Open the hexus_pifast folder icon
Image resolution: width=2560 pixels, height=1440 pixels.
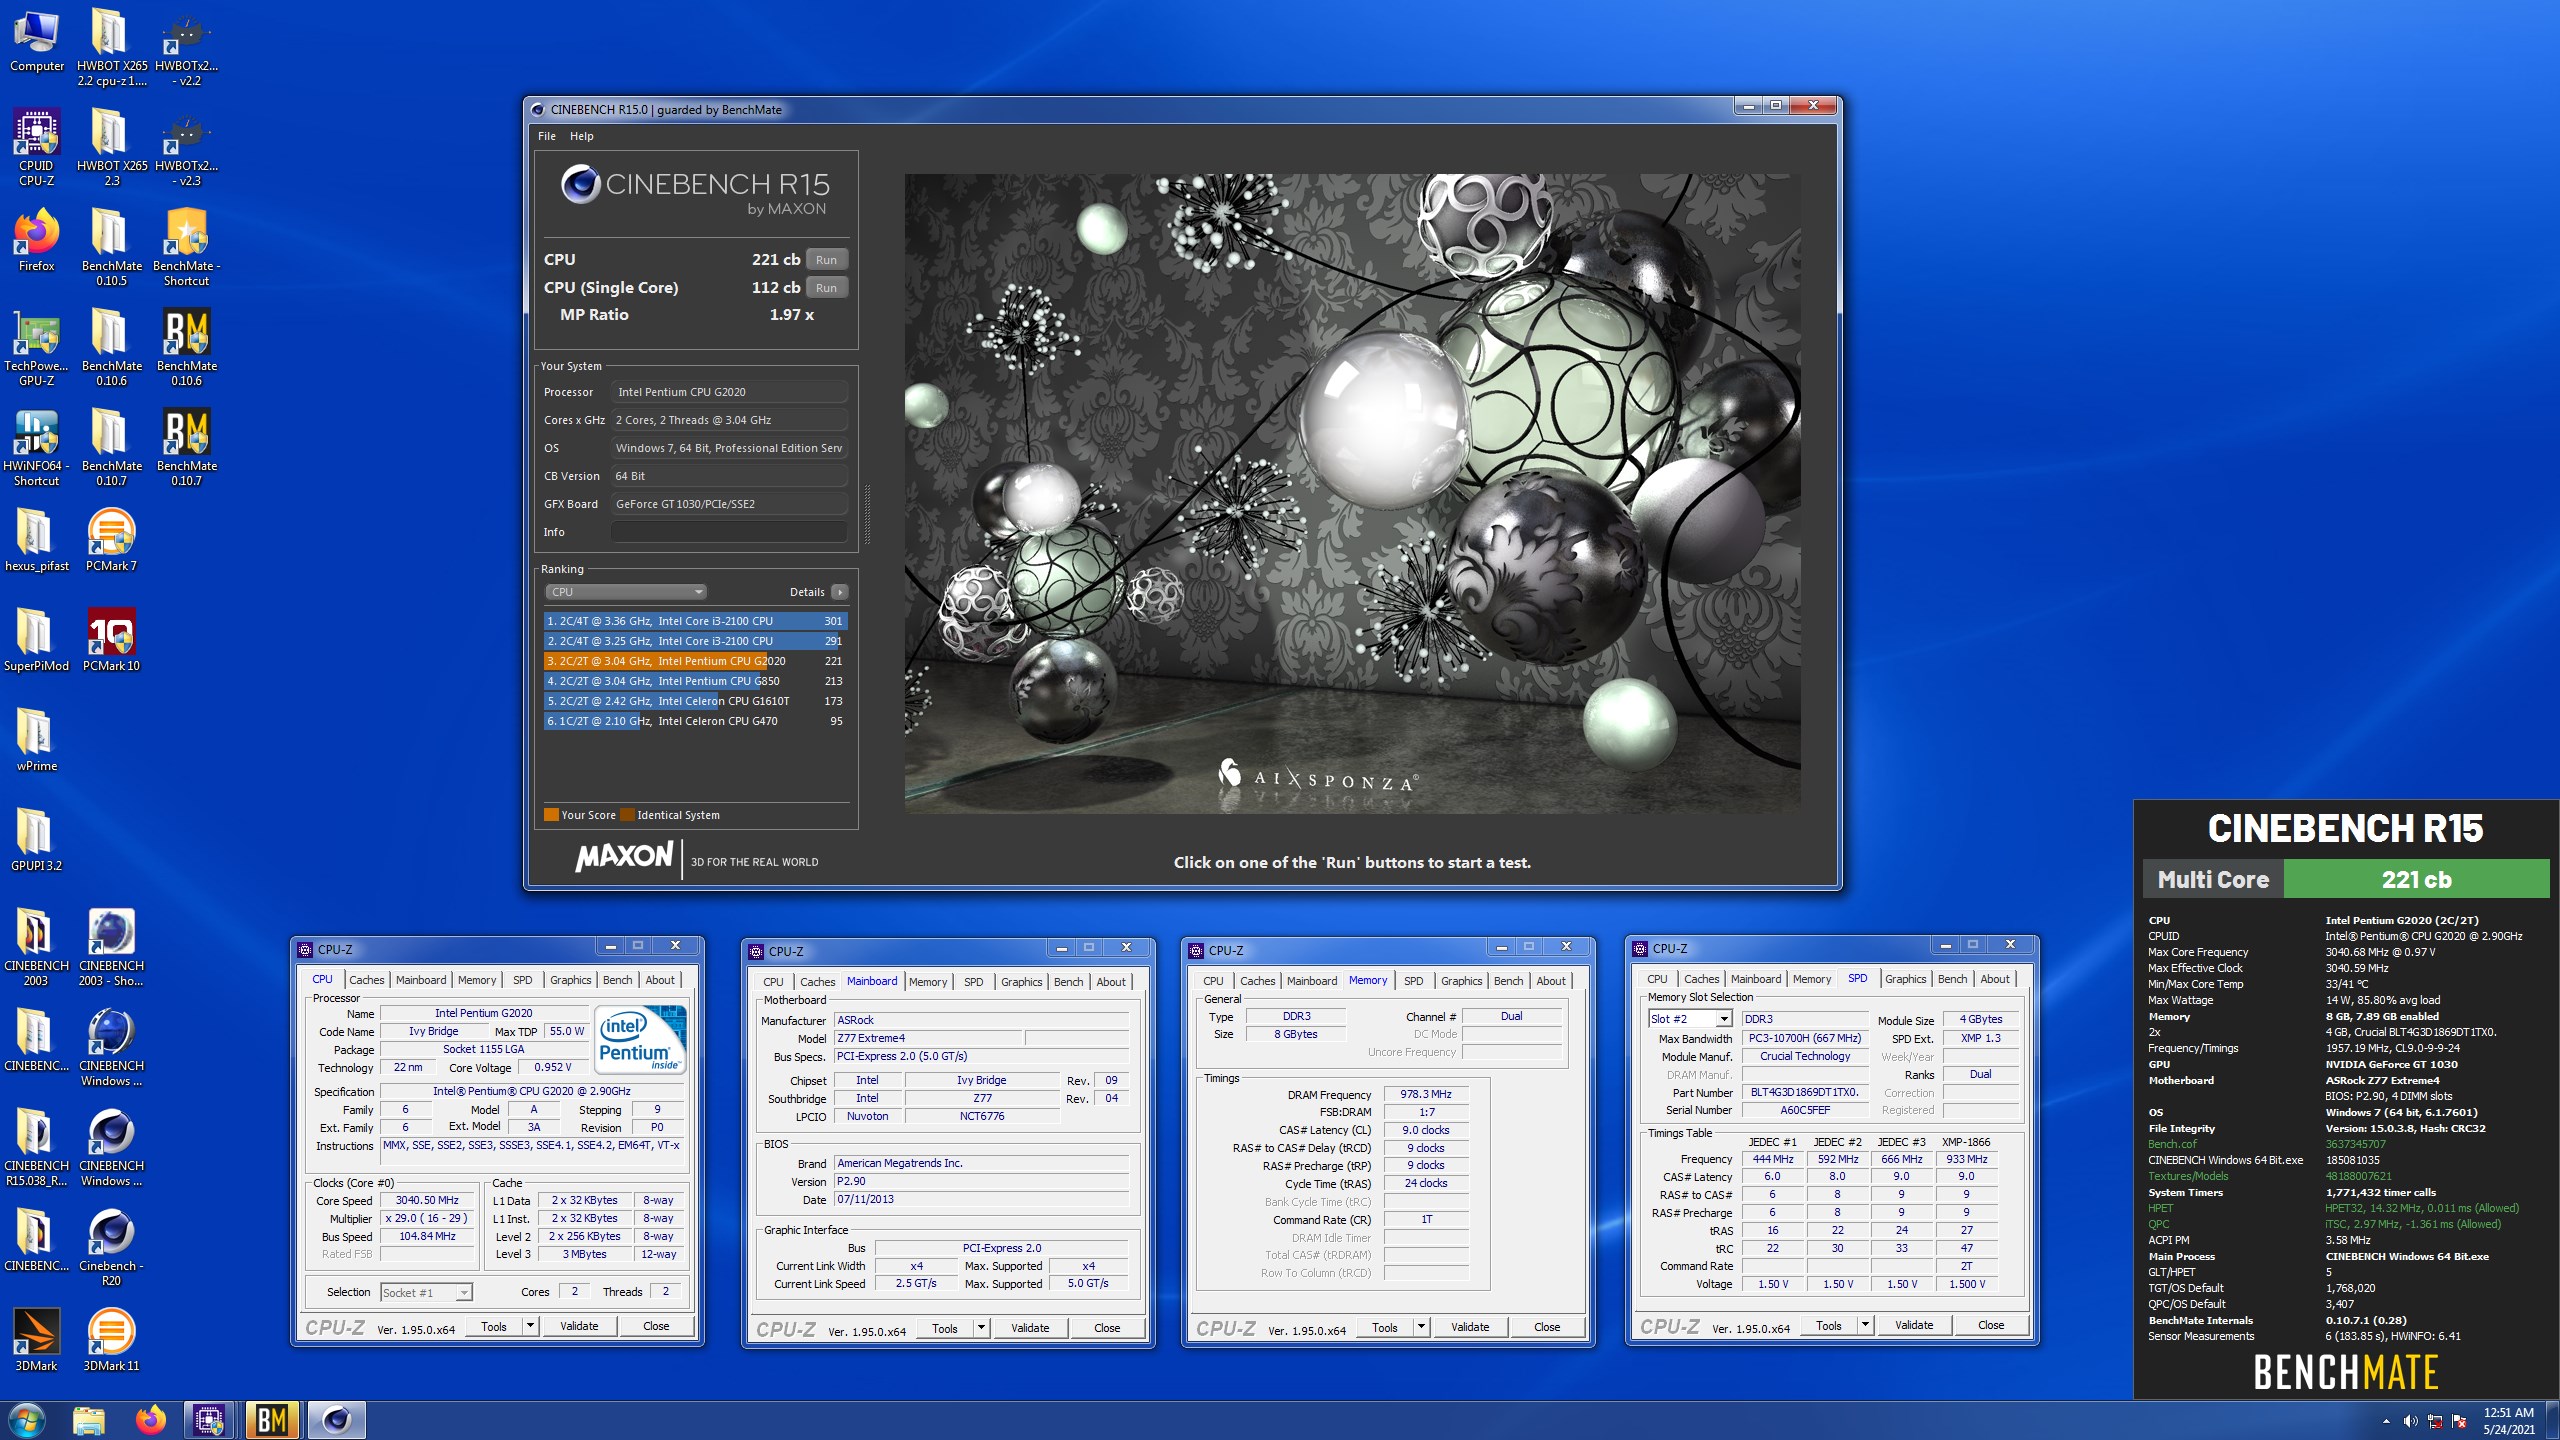[37, 540]
